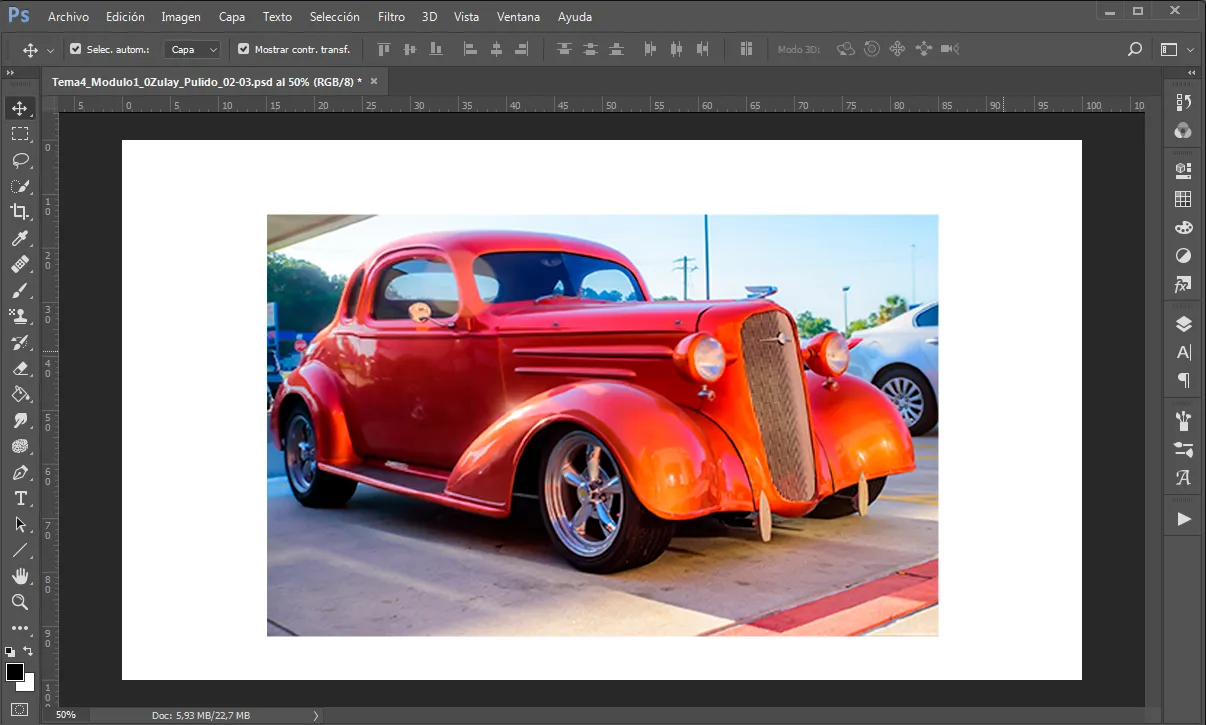The height and width of the screenshot is (725, 1206).
Task: Open the status bar info arrow menu
Action: [316, 715]
